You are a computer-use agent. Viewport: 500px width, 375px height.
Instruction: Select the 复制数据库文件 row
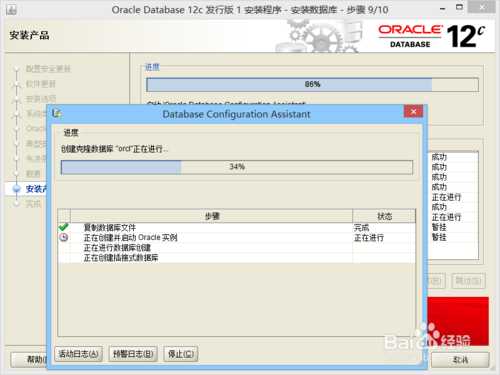click(x=237, y=228)
